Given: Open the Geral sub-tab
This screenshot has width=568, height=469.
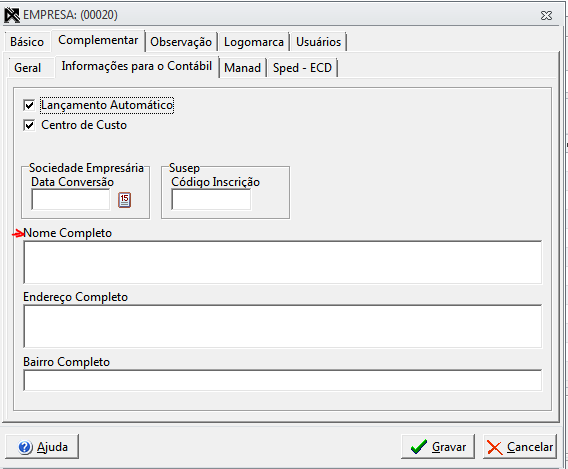Looking at the screenshot, I should (x=28, y=68).
